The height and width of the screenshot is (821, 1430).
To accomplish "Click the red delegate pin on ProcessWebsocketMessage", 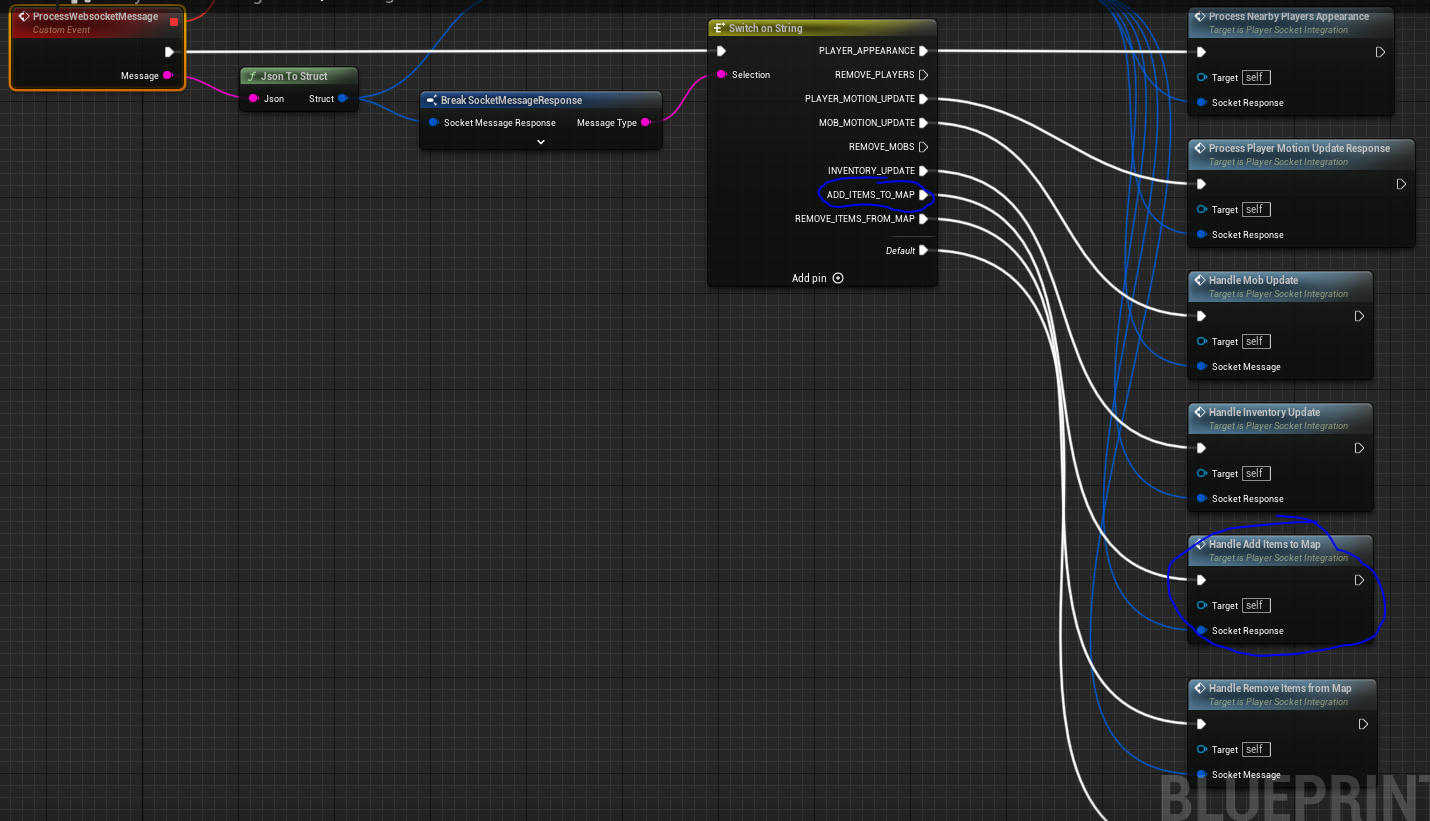I will click(174, 21).
